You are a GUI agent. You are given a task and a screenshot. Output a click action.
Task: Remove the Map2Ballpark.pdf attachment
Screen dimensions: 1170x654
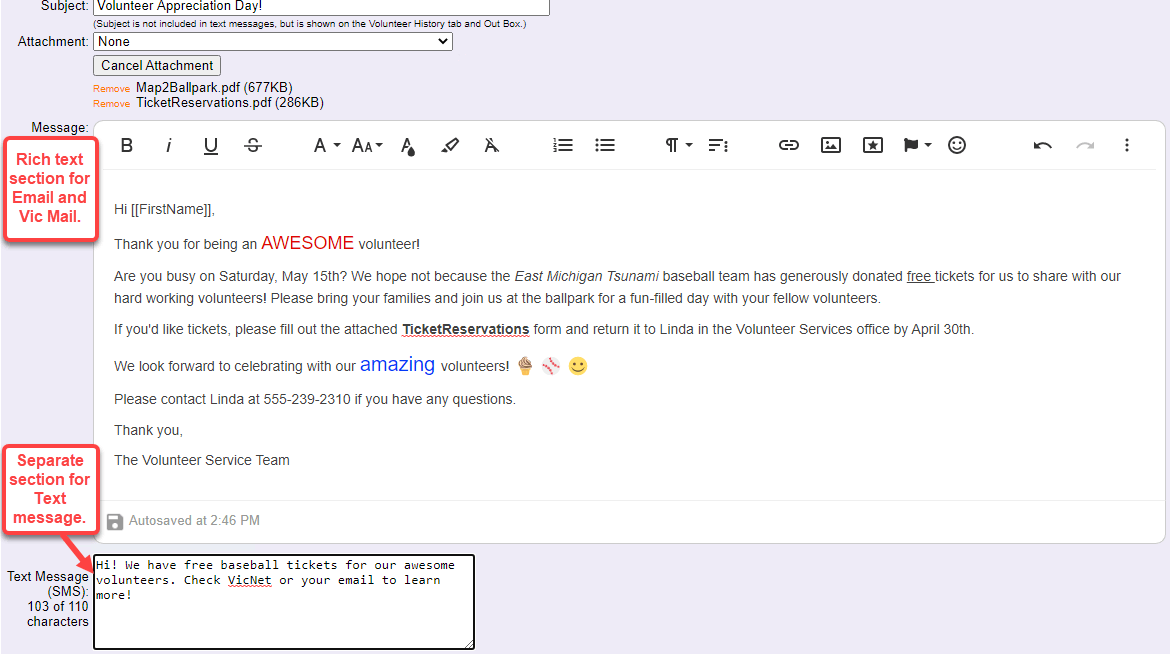pos(111,87)
